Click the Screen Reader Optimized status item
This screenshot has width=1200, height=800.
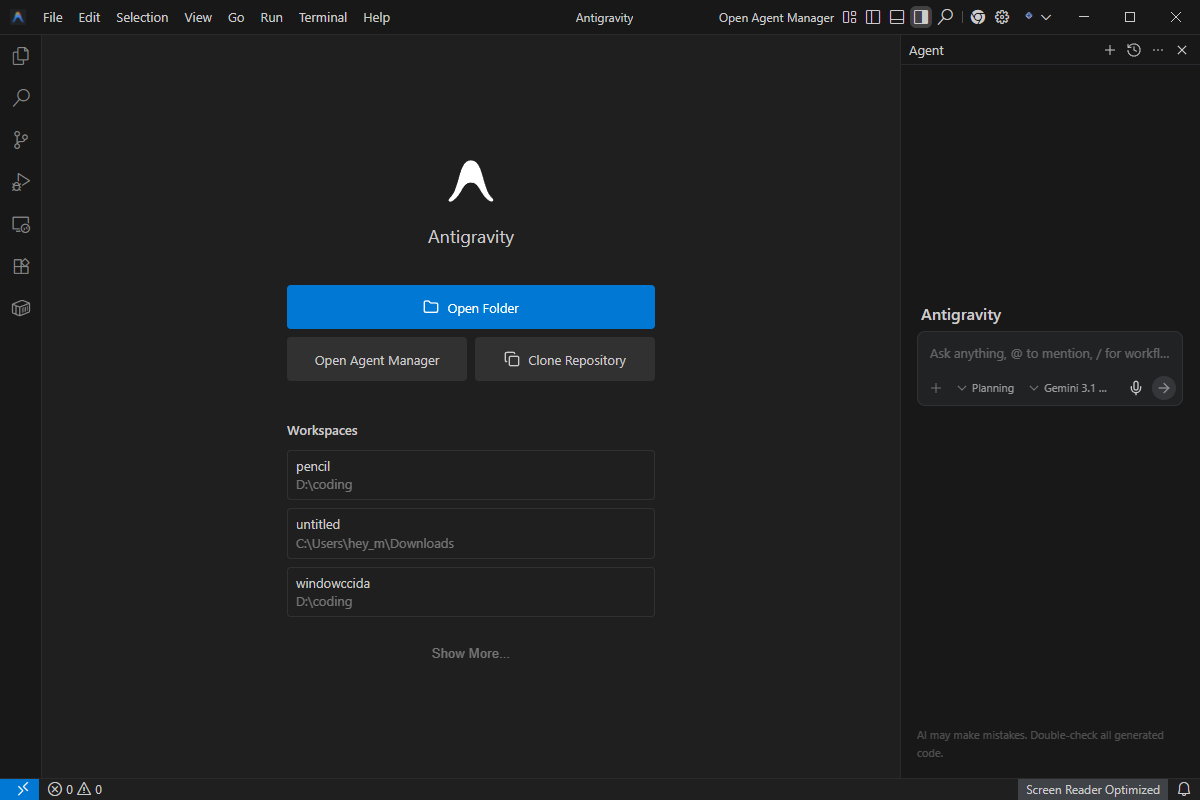1093,789
